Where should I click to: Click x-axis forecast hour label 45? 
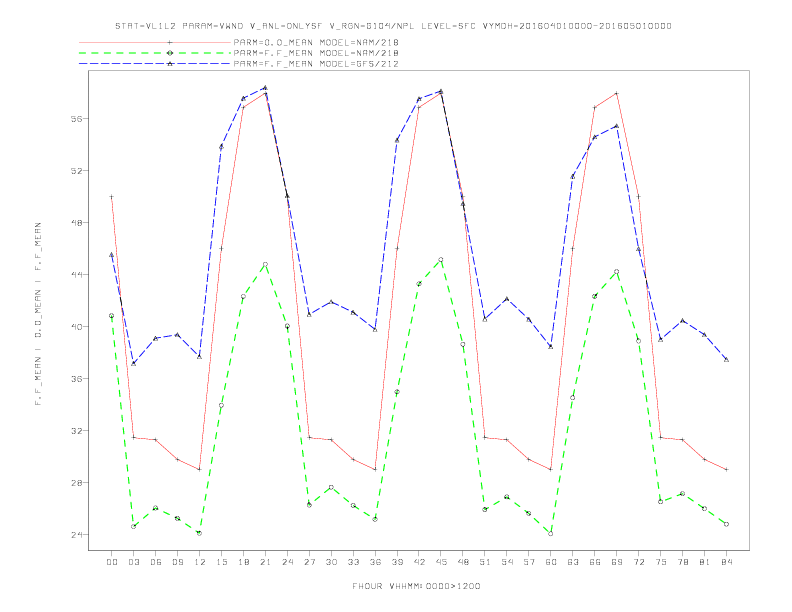pyautogui.click(x=441, y=562)
